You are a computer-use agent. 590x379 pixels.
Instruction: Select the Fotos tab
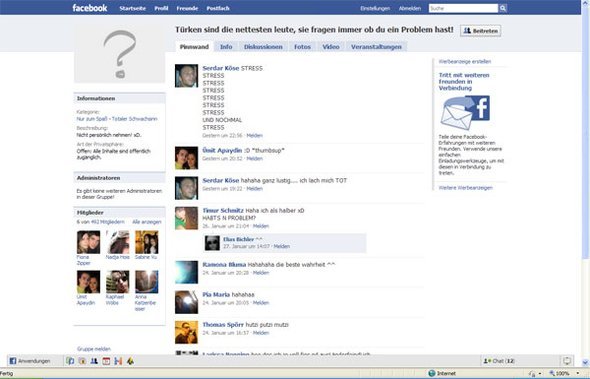302,47
